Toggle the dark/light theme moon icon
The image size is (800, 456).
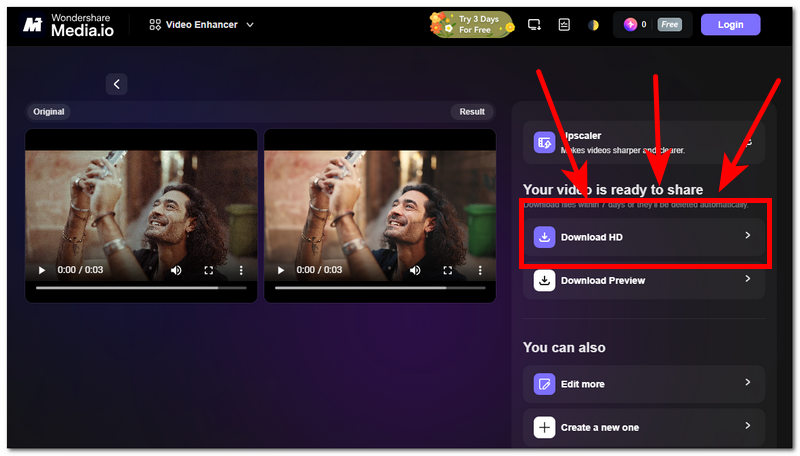pyautogui.click(x=593, y=24)
